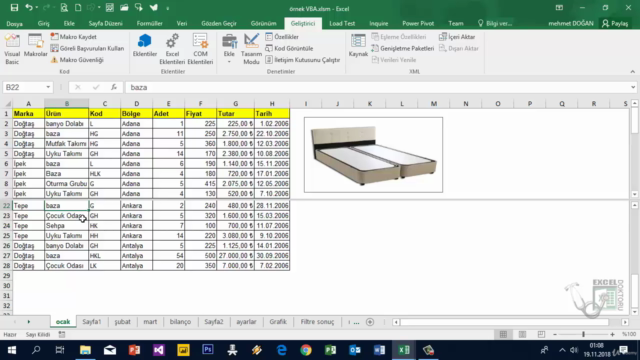640x360 pixels.
Task: Select cell with Çocuk Odası in row 28
Action: [x=67, y=266]
